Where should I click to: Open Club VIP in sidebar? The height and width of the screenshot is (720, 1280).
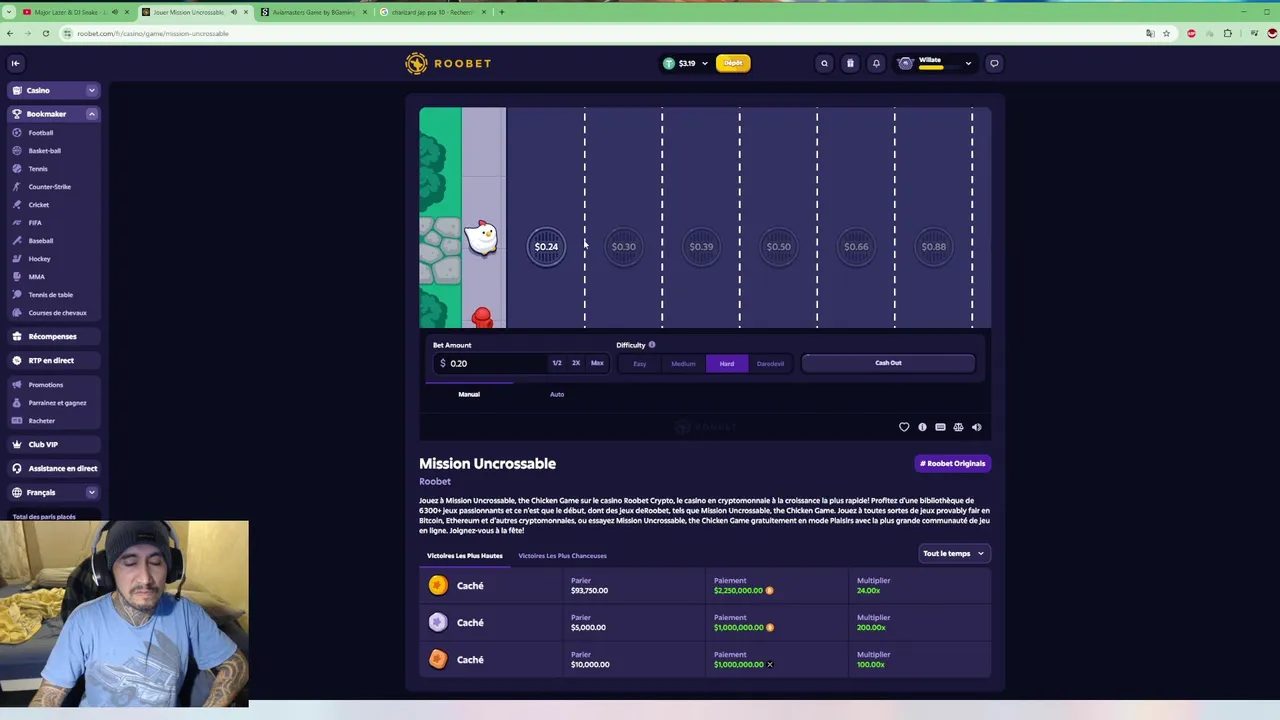click(54, 444)
